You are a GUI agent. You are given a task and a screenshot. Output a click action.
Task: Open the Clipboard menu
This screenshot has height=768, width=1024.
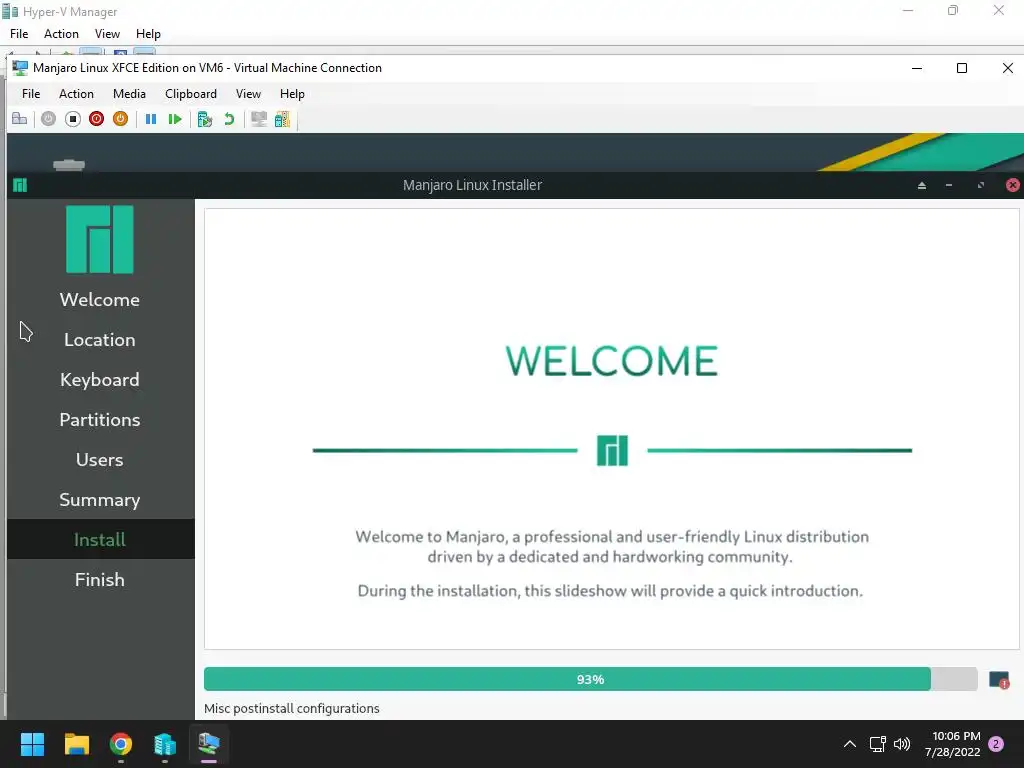pos(191,94)
